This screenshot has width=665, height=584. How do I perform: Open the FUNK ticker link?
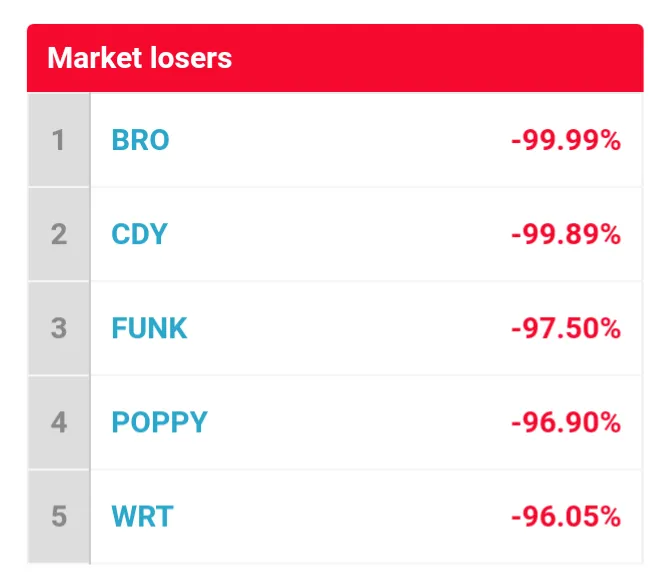click(149, 328)
